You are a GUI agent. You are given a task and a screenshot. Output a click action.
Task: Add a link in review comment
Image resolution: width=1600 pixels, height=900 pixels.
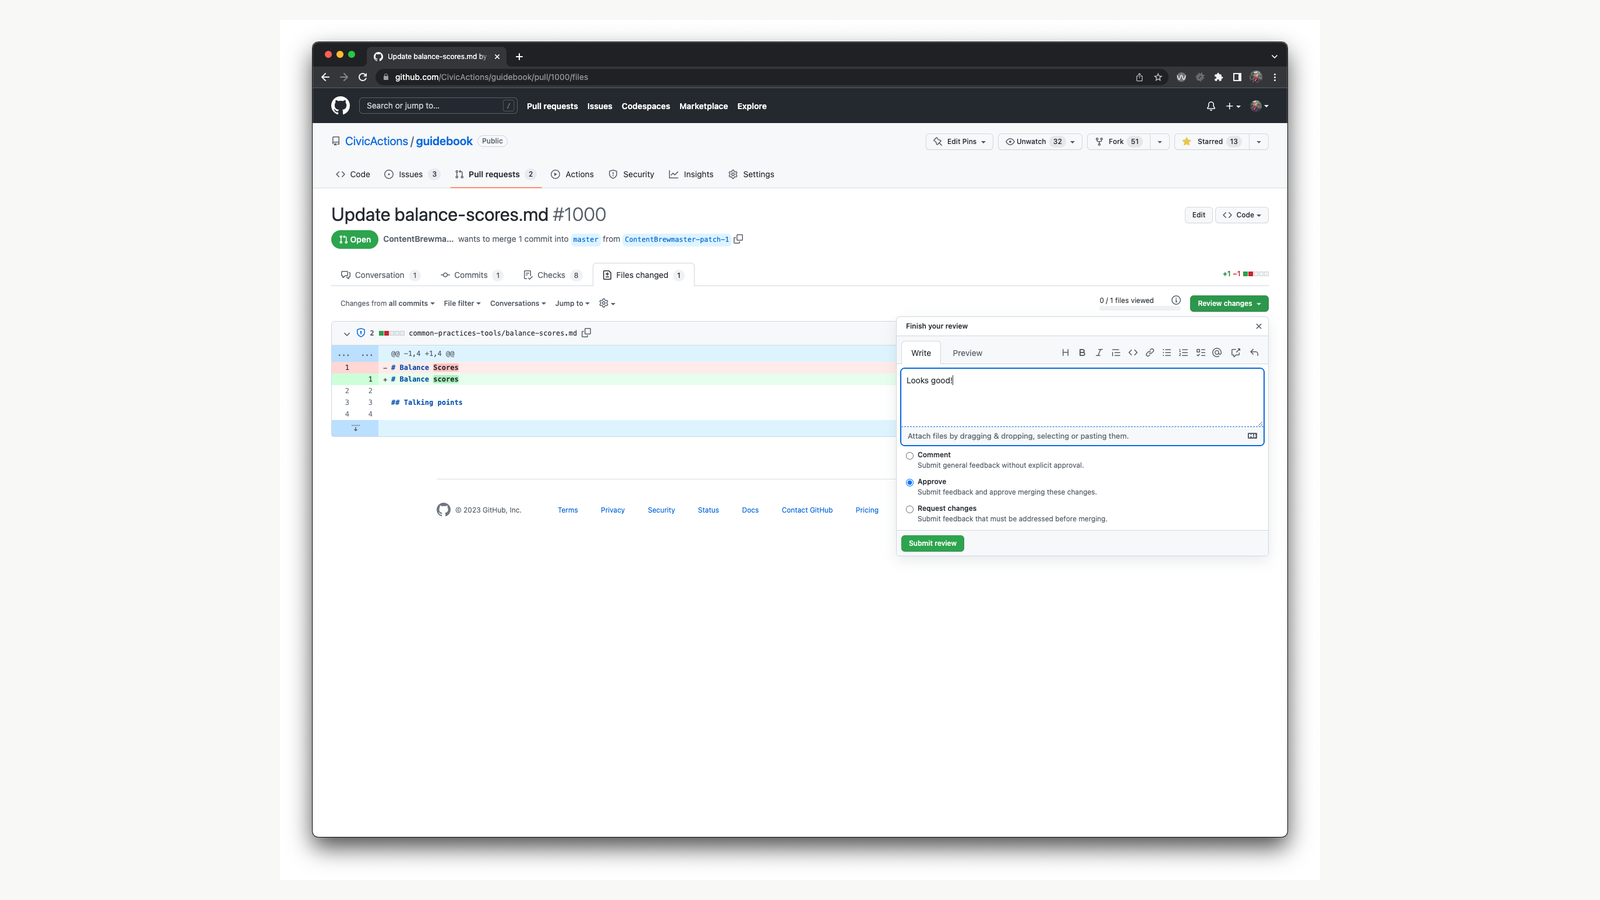tap(1150, 353)
